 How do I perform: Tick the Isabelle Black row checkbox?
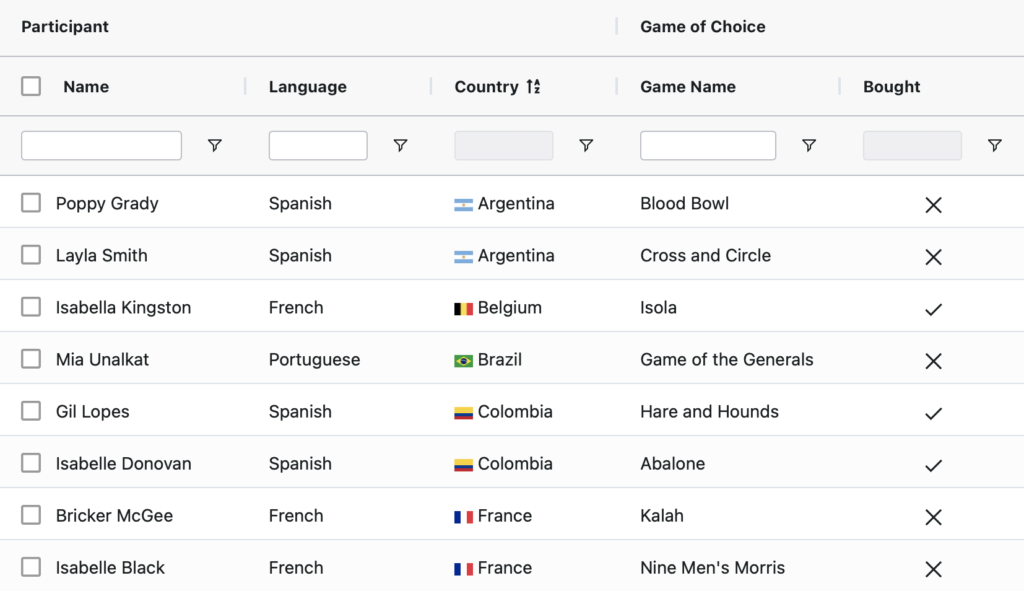point(31,568)
